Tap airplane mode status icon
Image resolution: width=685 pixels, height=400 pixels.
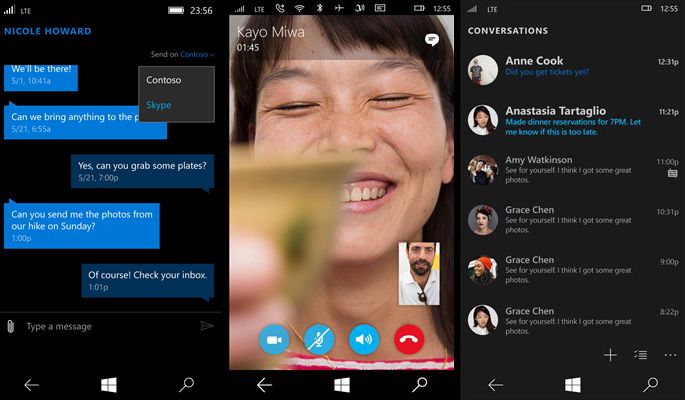click(x=339, y=8)
